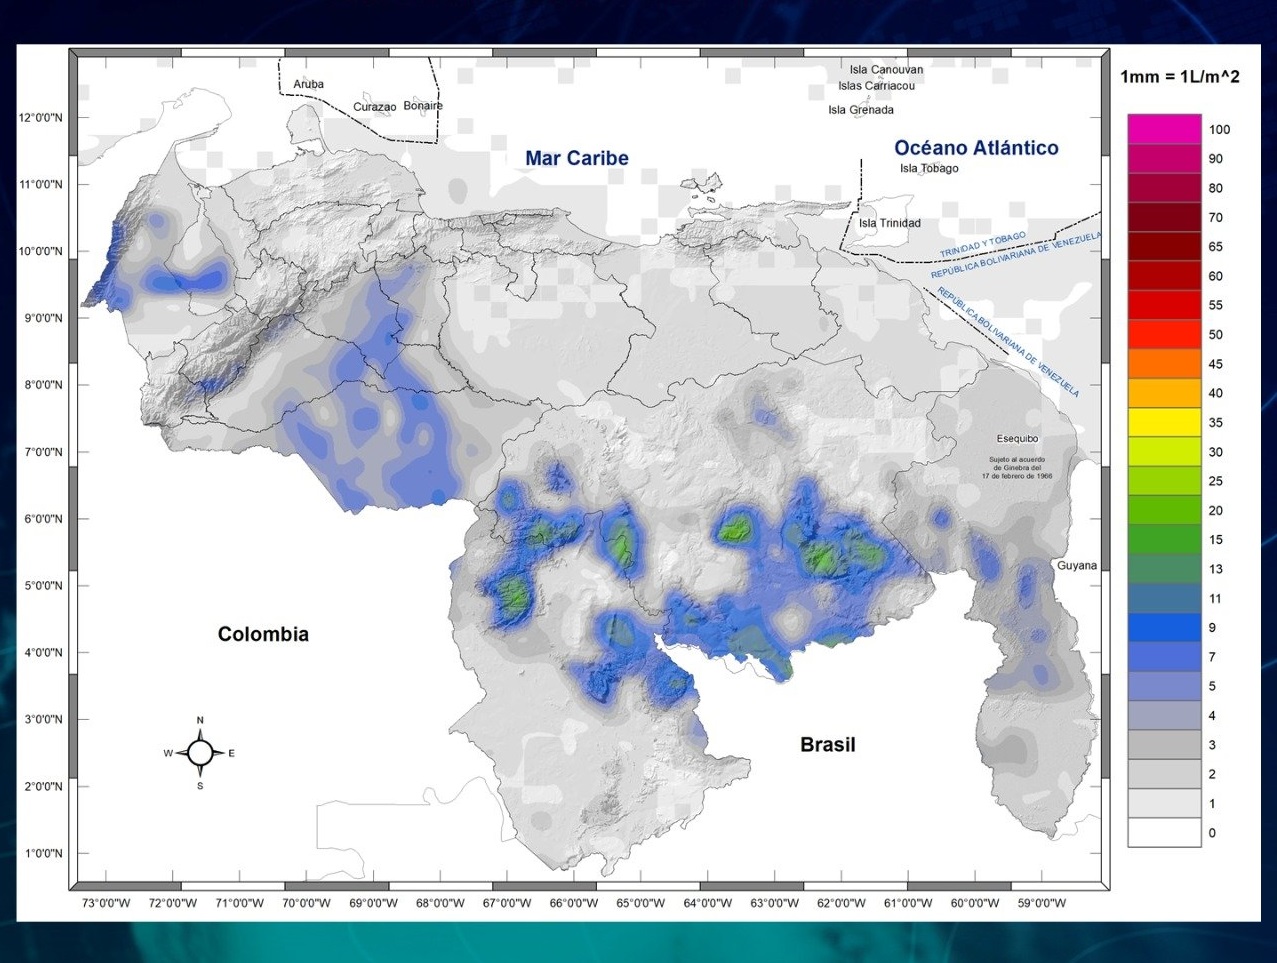The width and height of the screenshot is (1277, 963).
Task: Pick the orange 45 mm legend color
Action: [1164, 364]
